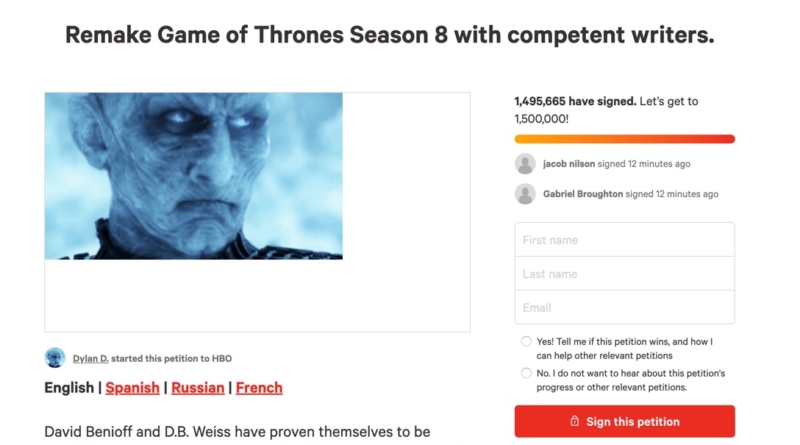Click the Email input field
The height and width of the screenshot is (445, 800).
click(x=624, y=308)
